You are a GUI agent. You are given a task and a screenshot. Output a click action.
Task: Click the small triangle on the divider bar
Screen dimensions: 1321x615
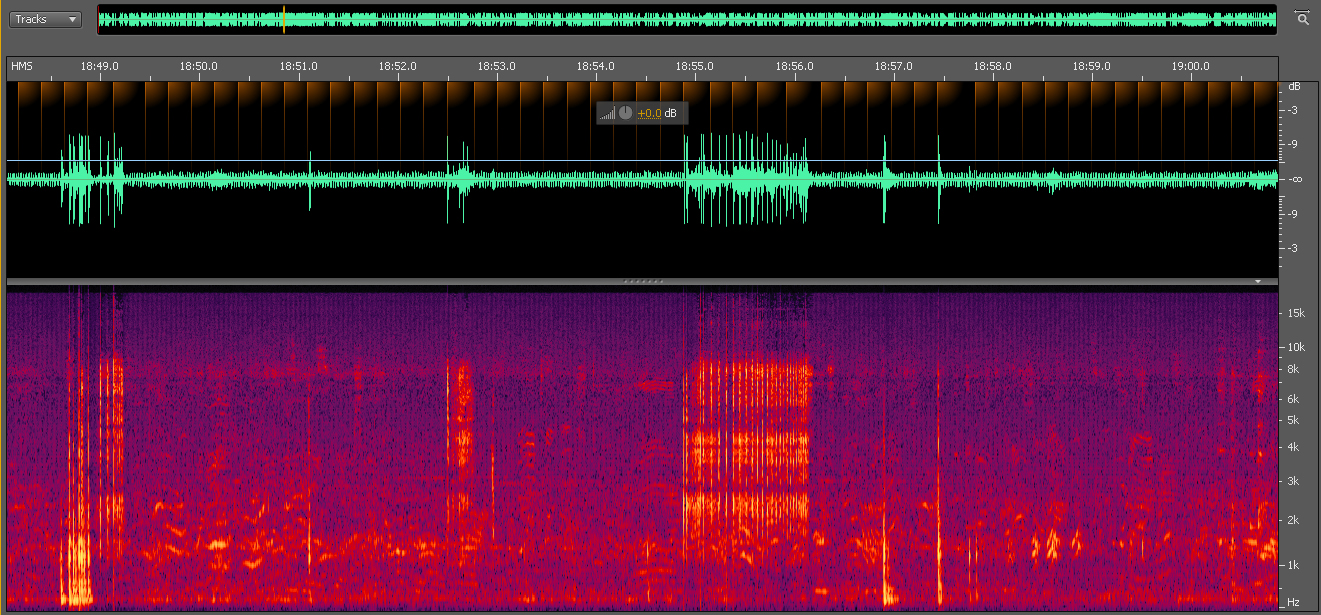(x=1259, y=282)
